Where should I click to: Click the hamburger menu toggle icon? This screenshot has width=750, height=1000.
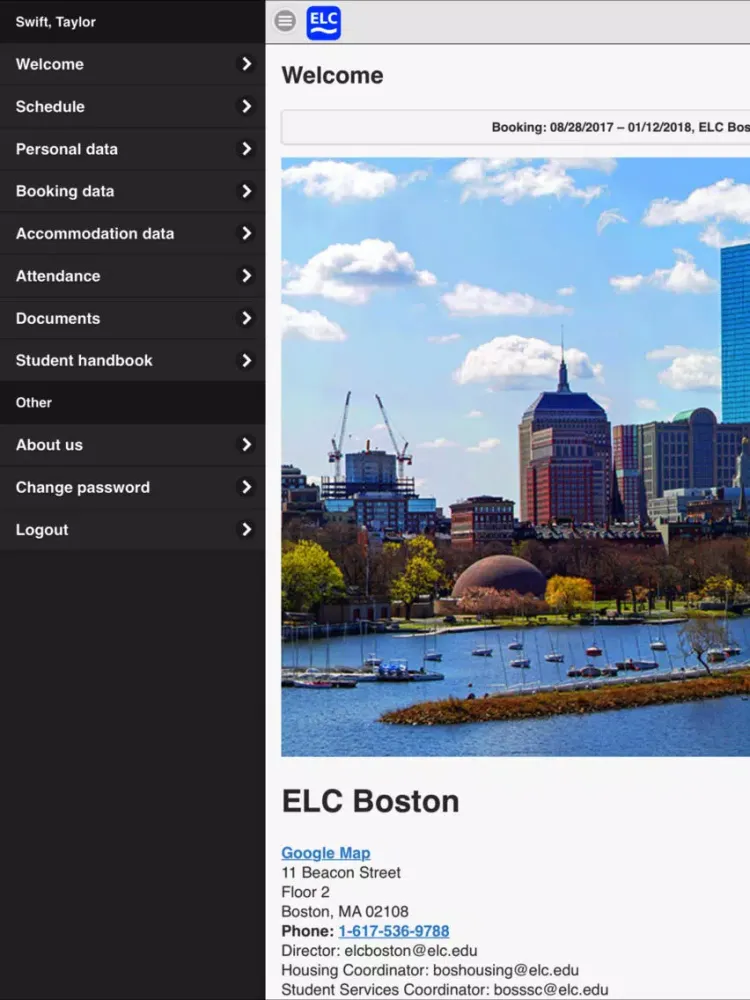[x=285, y=21]
